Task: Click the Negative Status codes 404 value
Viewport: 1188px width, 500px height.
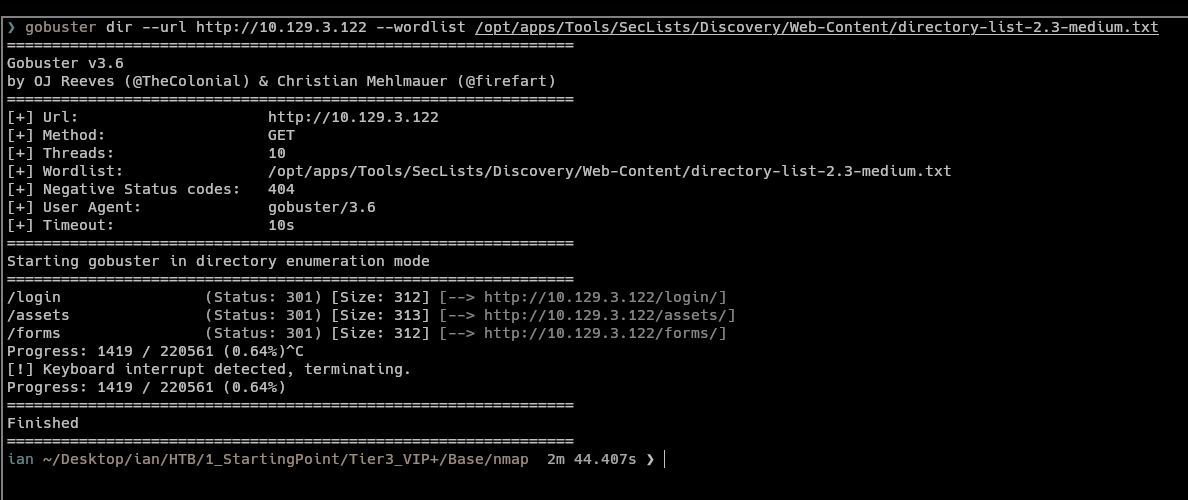Action: point(281,189)
